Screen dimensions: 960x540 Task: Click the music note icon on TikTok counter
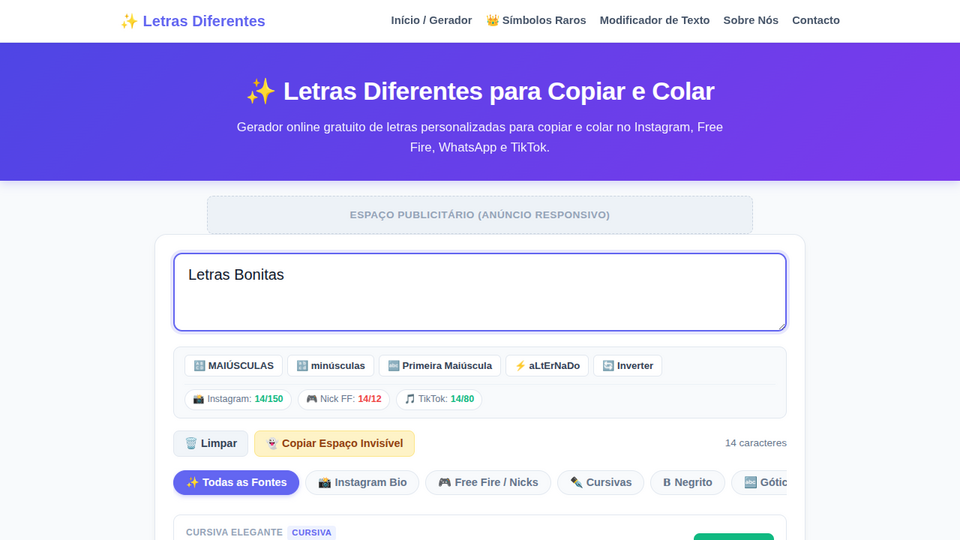tap(410, 399)
